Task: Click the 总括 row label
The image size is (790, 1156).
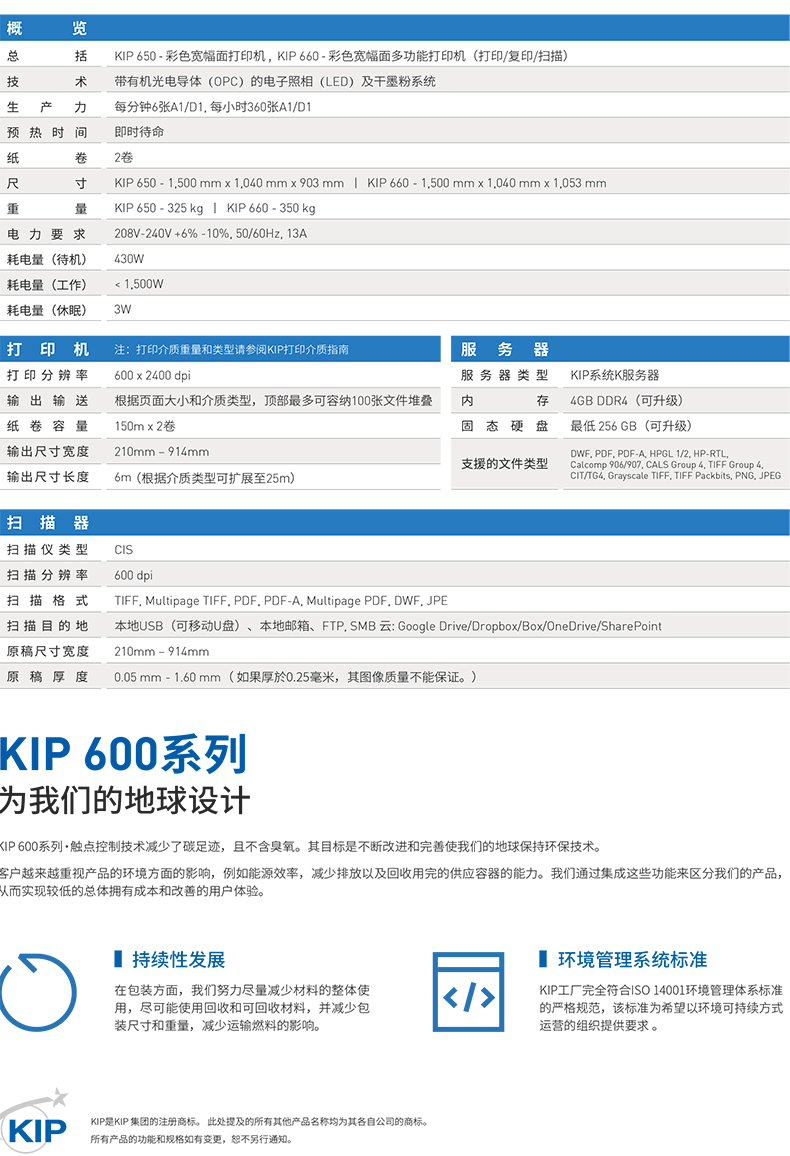Action: pos(47,56)
